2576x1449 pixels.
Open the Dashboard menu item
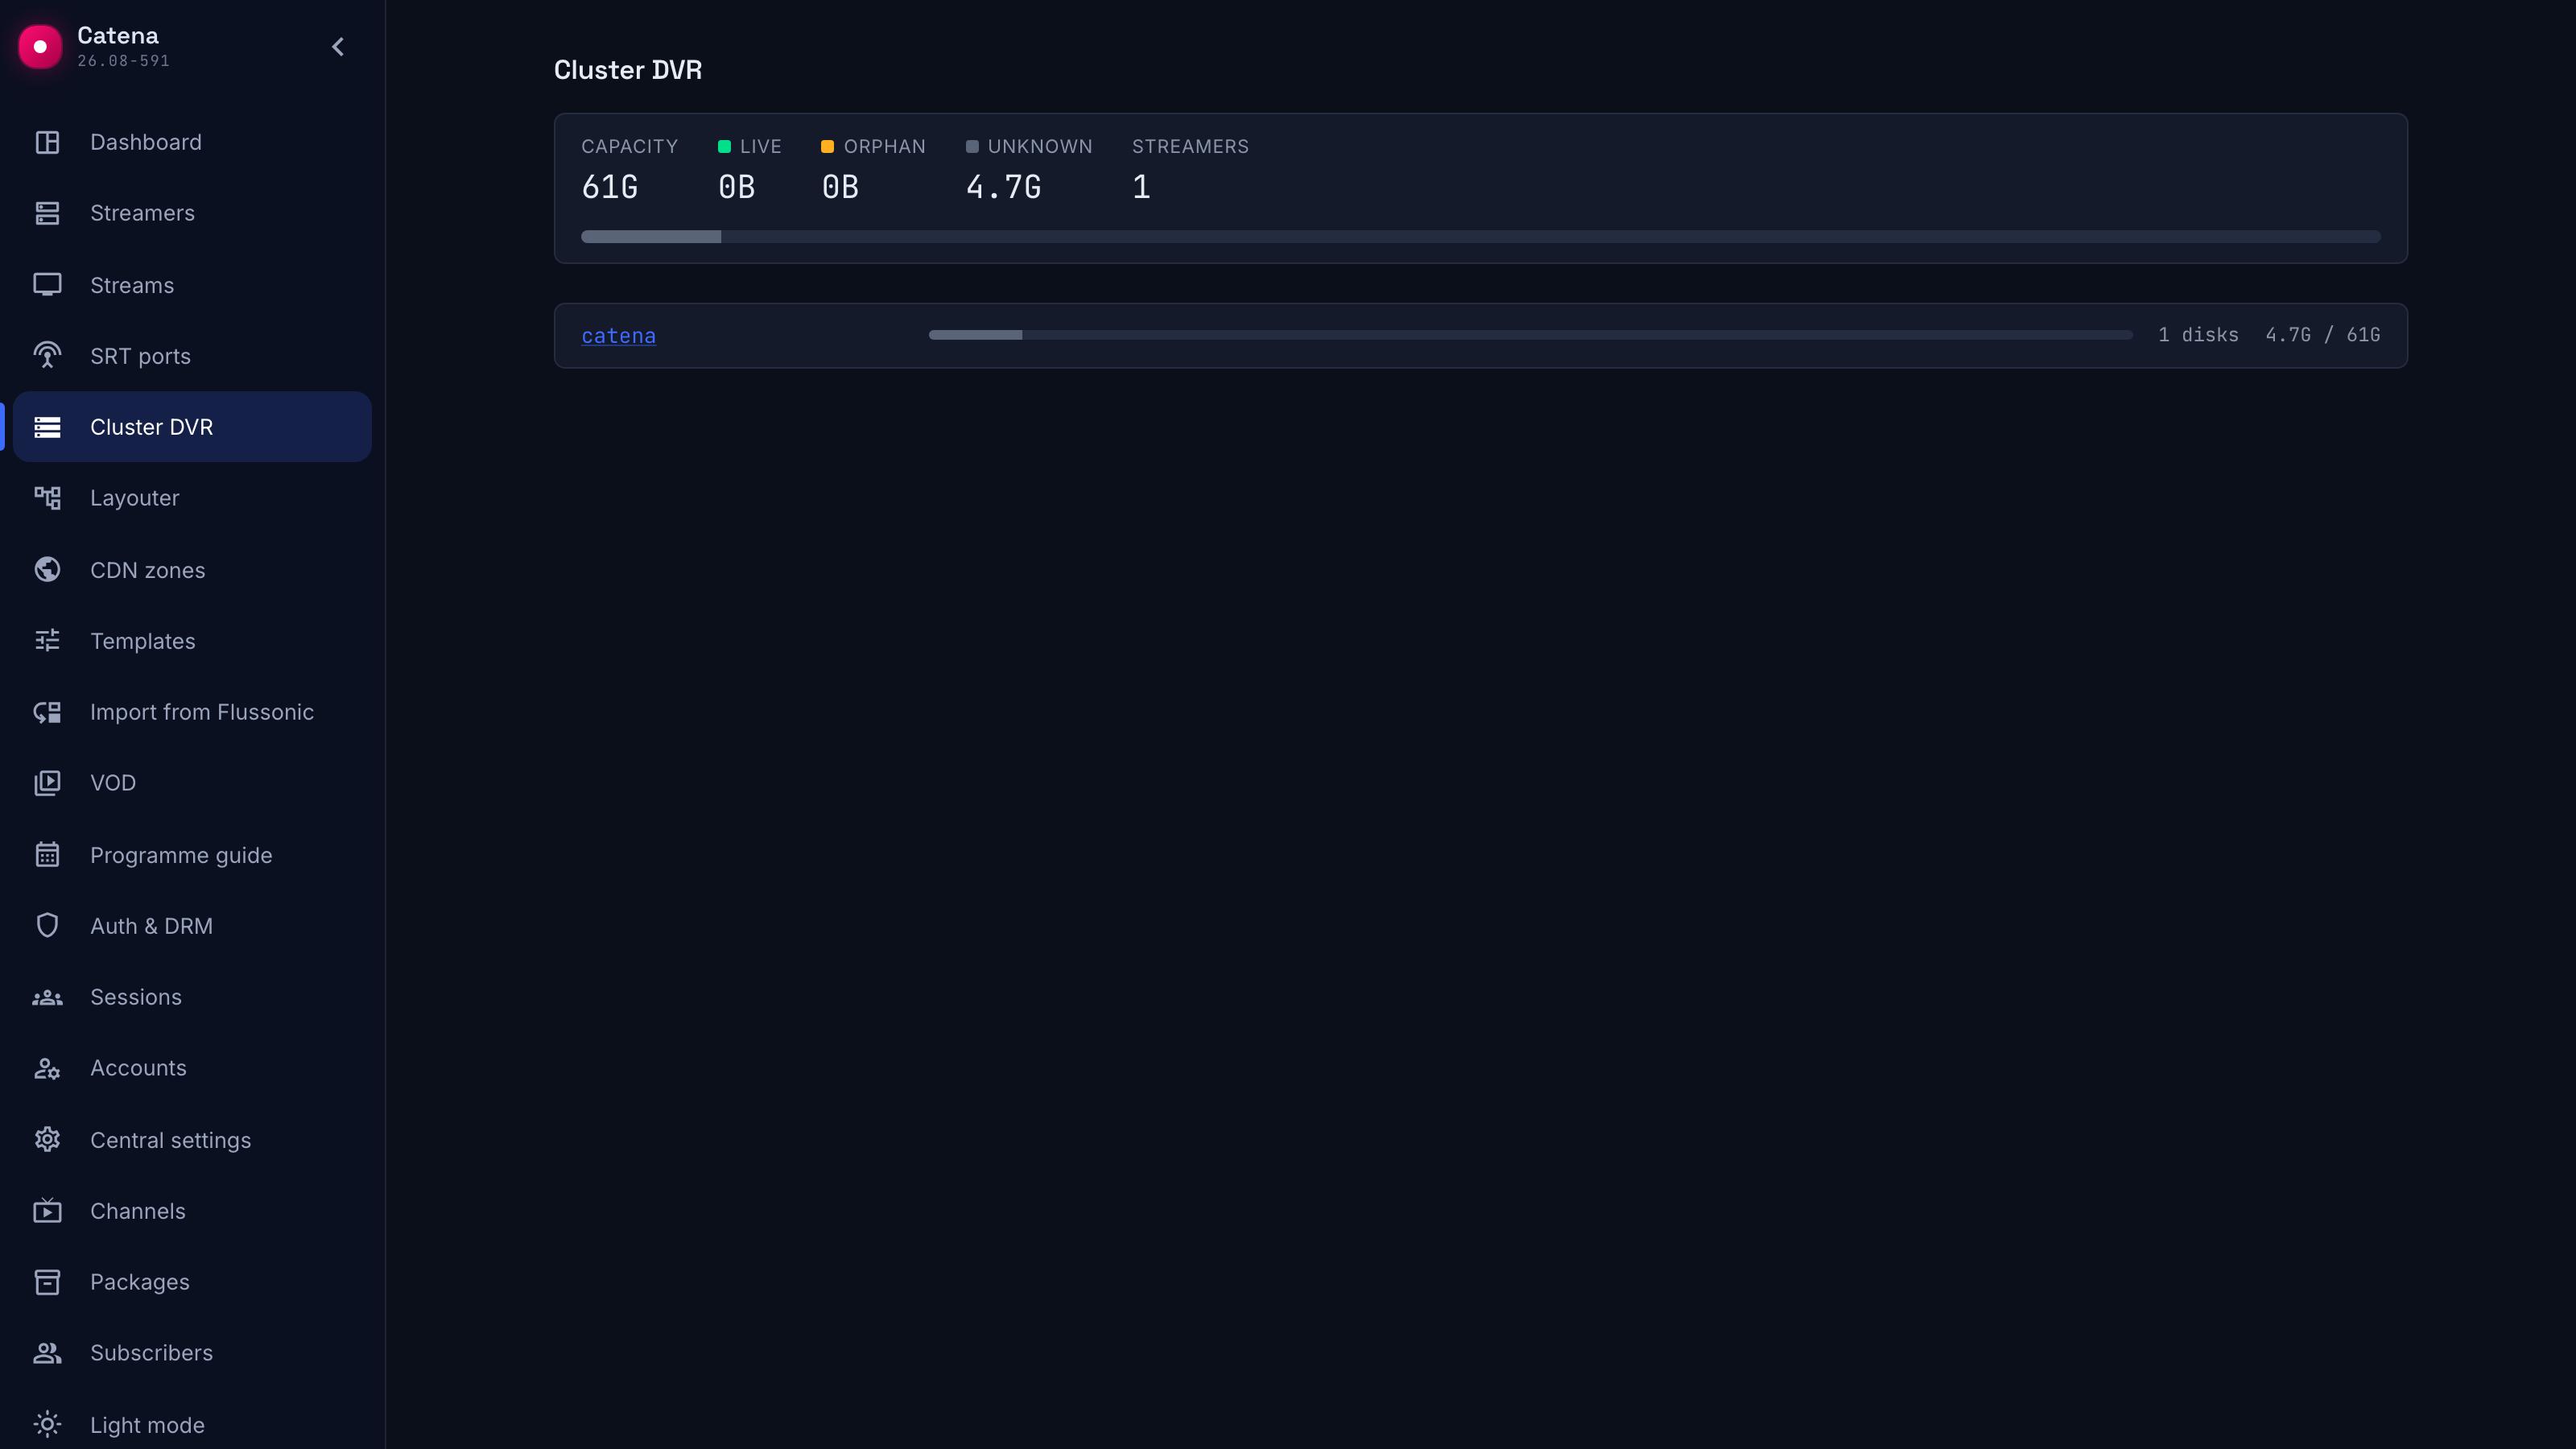tap(192, 142)
